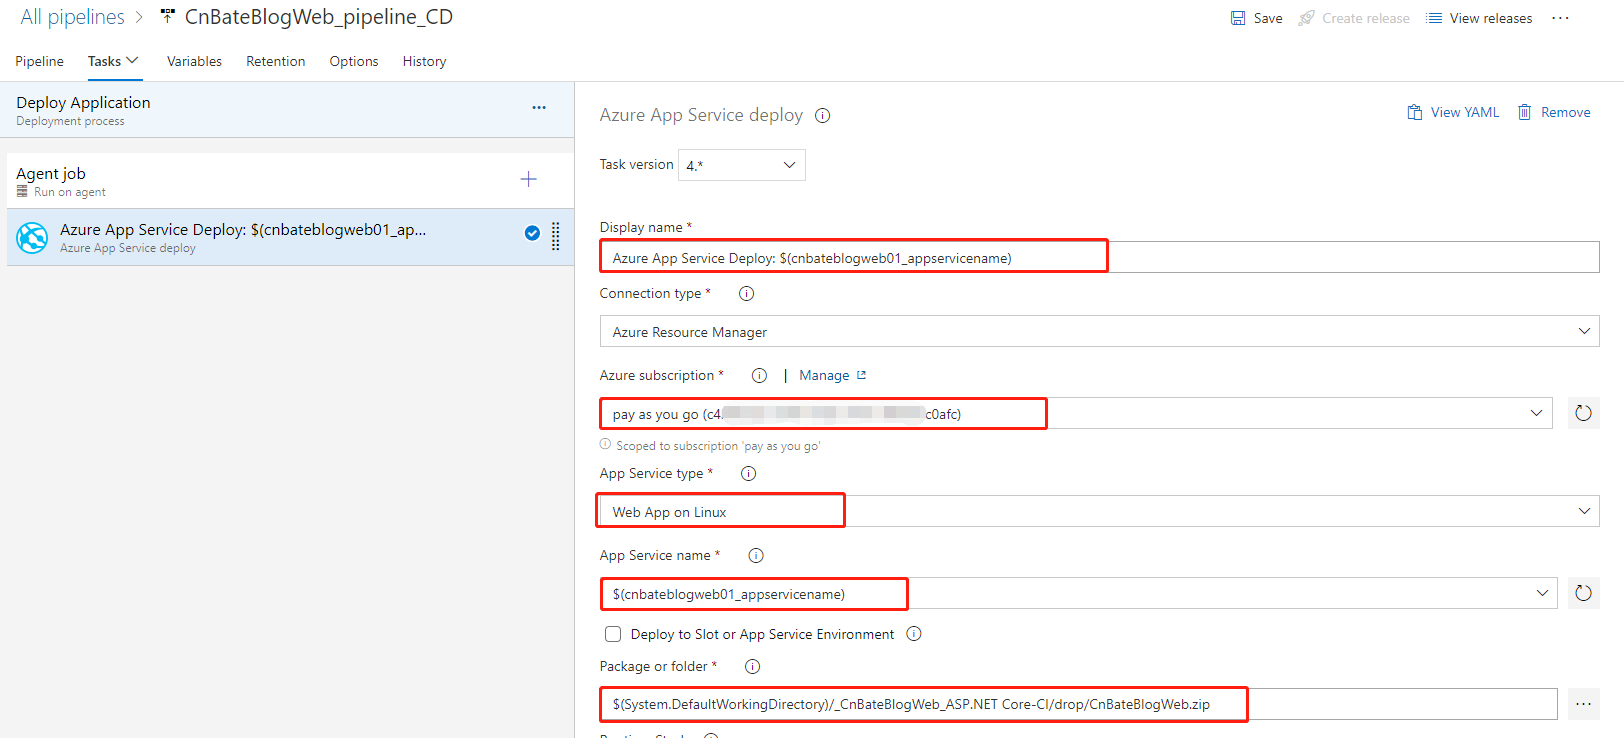The image size is (1624, 738).
Task: Click the Run on agent server icon
Action: tap(22, 191)
